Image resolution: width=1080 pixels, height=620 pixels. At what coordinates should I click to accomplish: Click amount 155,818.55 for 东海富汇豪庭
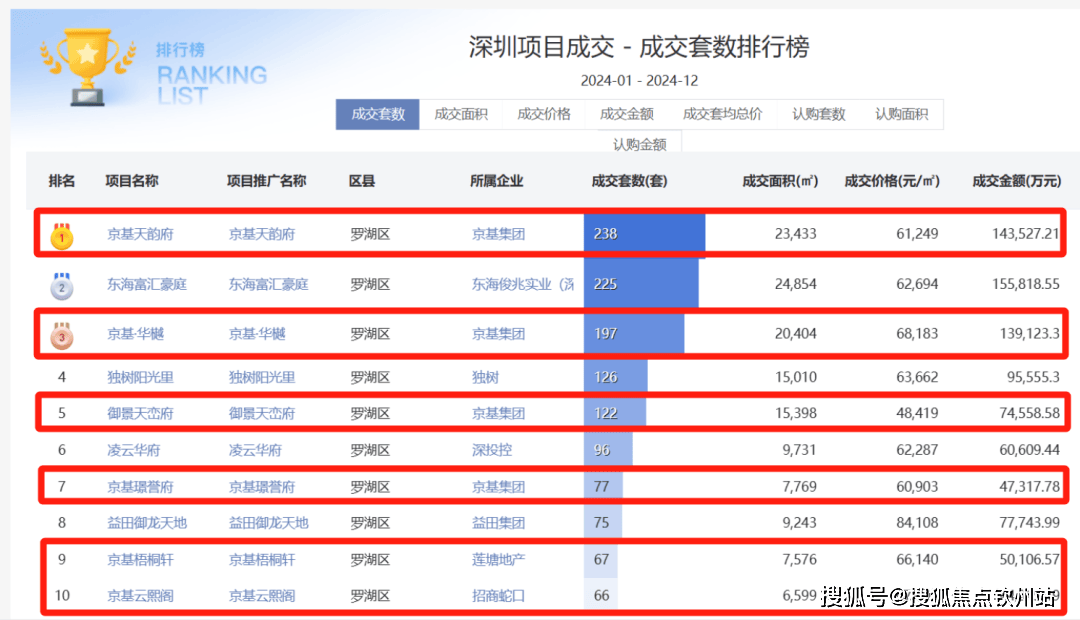tap(1026, 285)
